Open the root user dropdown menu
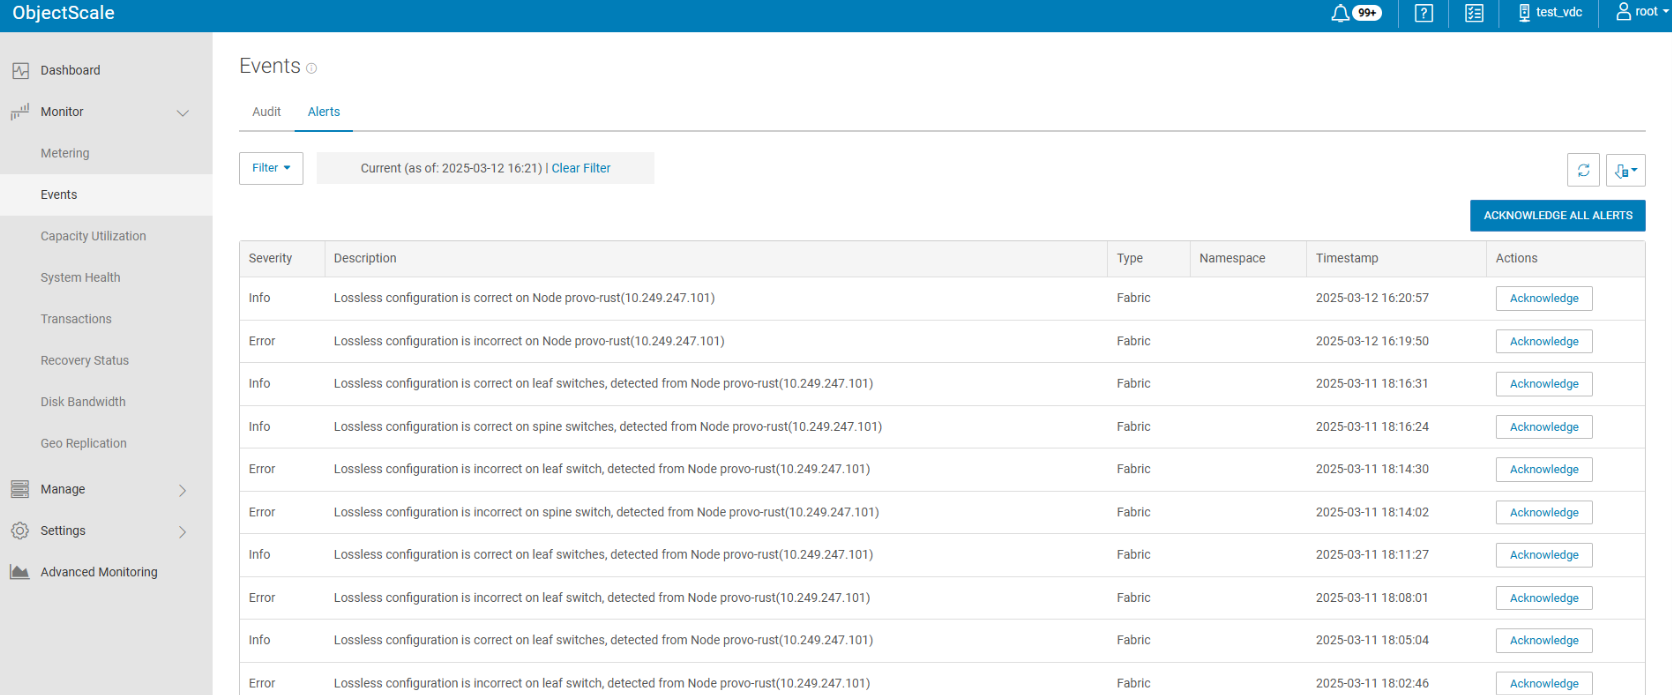This screenshot has width=1672, height=695. coord(1643,12)
